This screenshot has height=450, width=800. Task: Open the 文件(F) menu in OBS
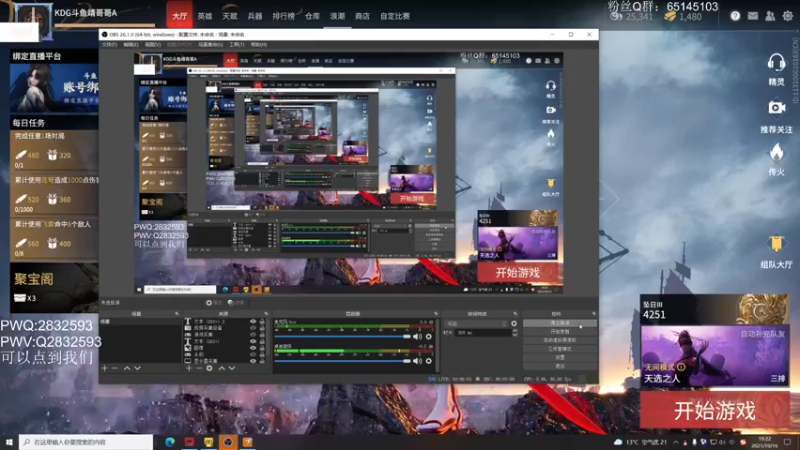tap(109, 45)
